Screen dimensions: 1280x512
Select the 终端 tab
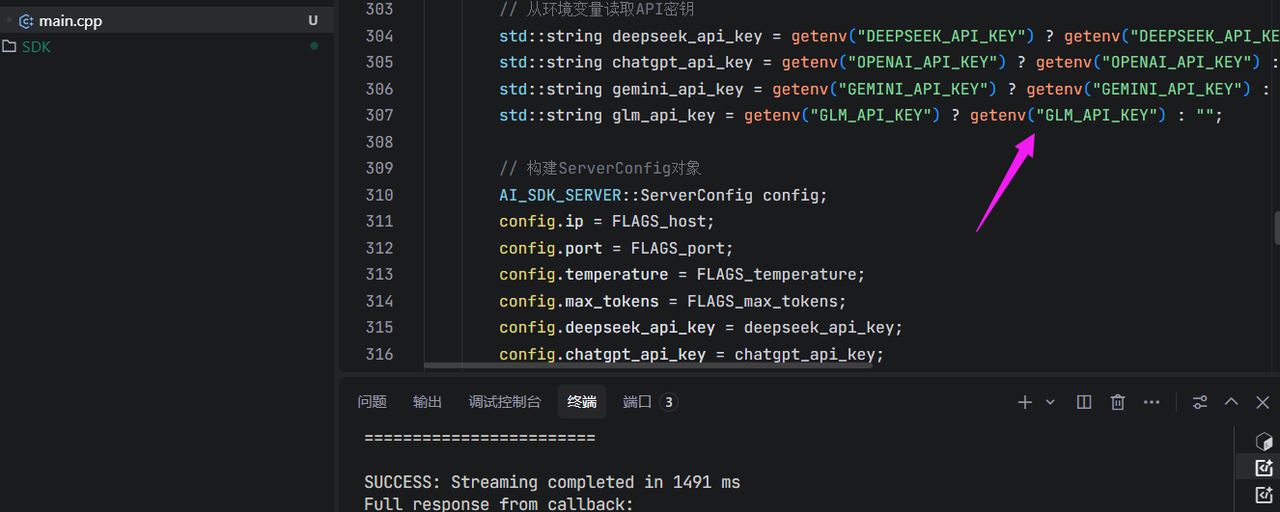click(x=582, y=402)
